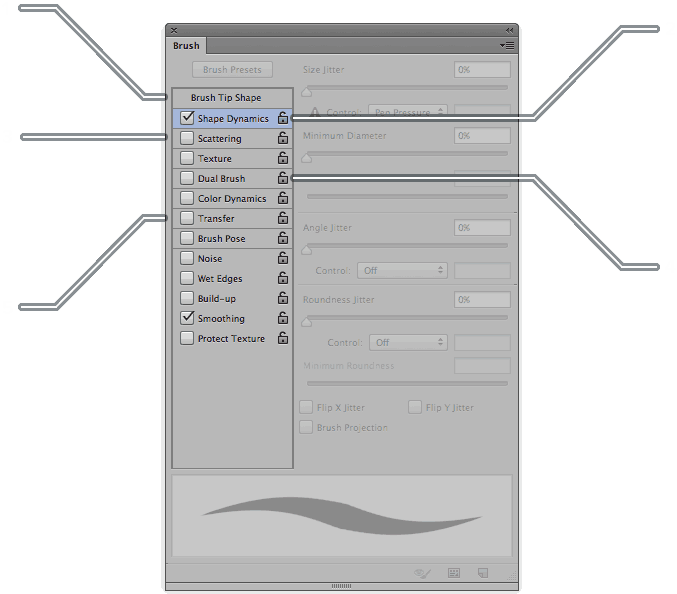Toggle lock icon for Texture
Viewport: 677px width, 594px height.
click(x=283, y=158)
